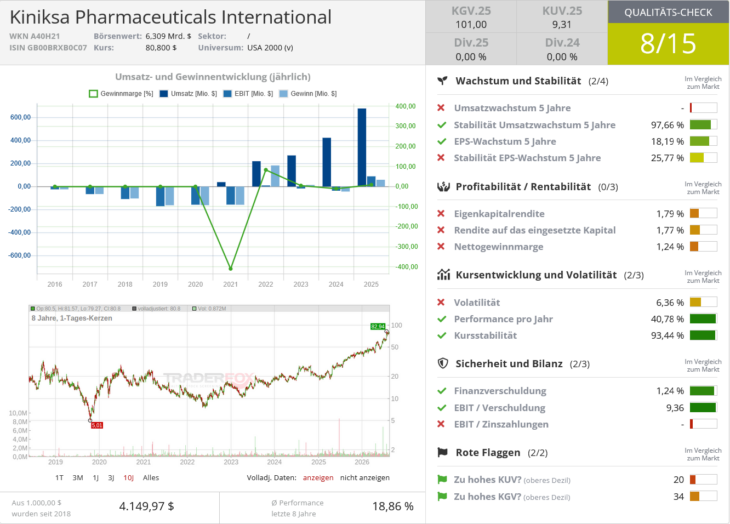Viewport: 730px width, 524px height.
Task: Click the KUV.25 value 9,31
Action: (562, 25)
